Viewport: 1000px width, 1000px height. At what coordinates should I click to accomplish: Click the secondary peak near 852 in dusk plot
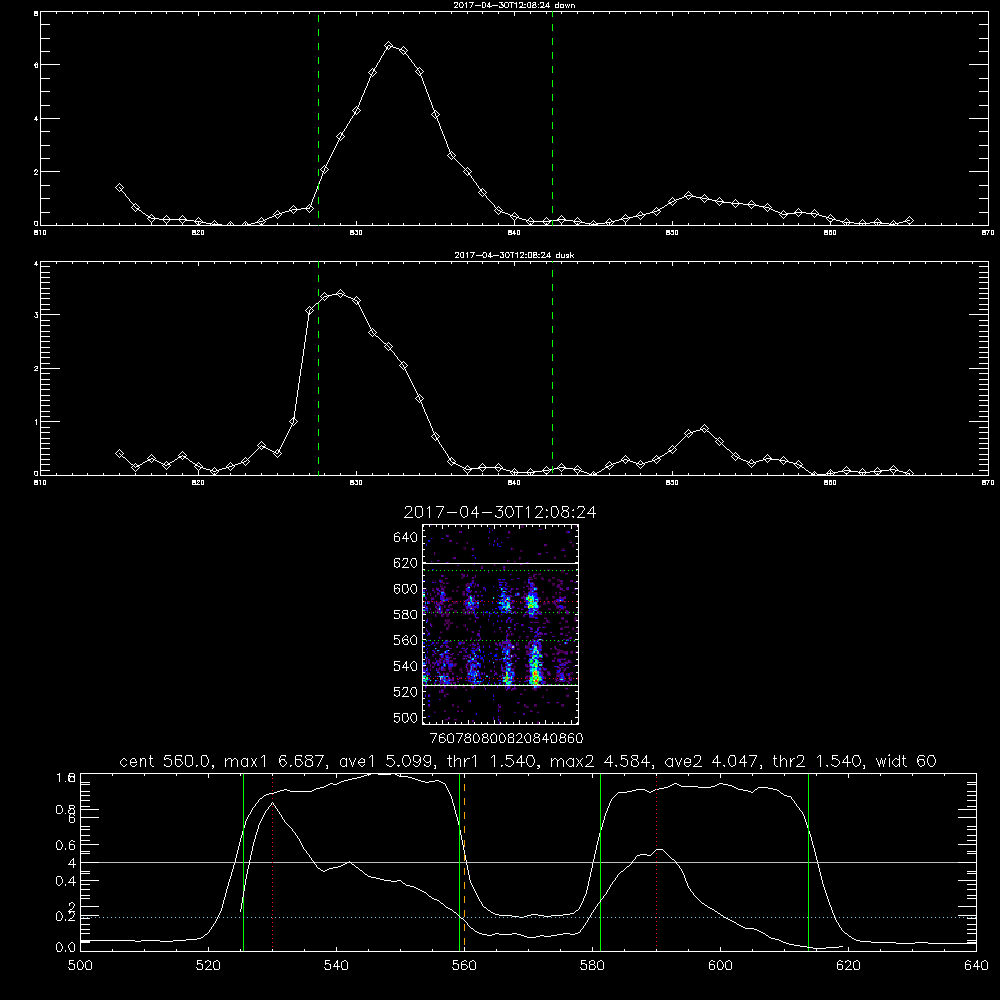pyautogui.click(x=704, y=429)
